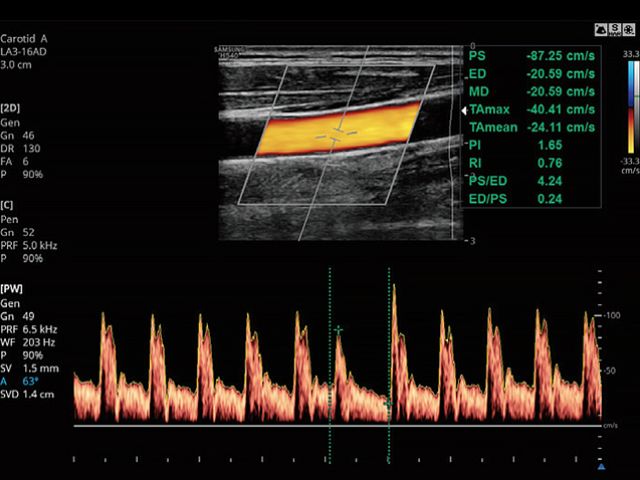The width and height of the screenshot is (640, 480).
Task: Click the TAmax measurement row
Action: [532, 110]
